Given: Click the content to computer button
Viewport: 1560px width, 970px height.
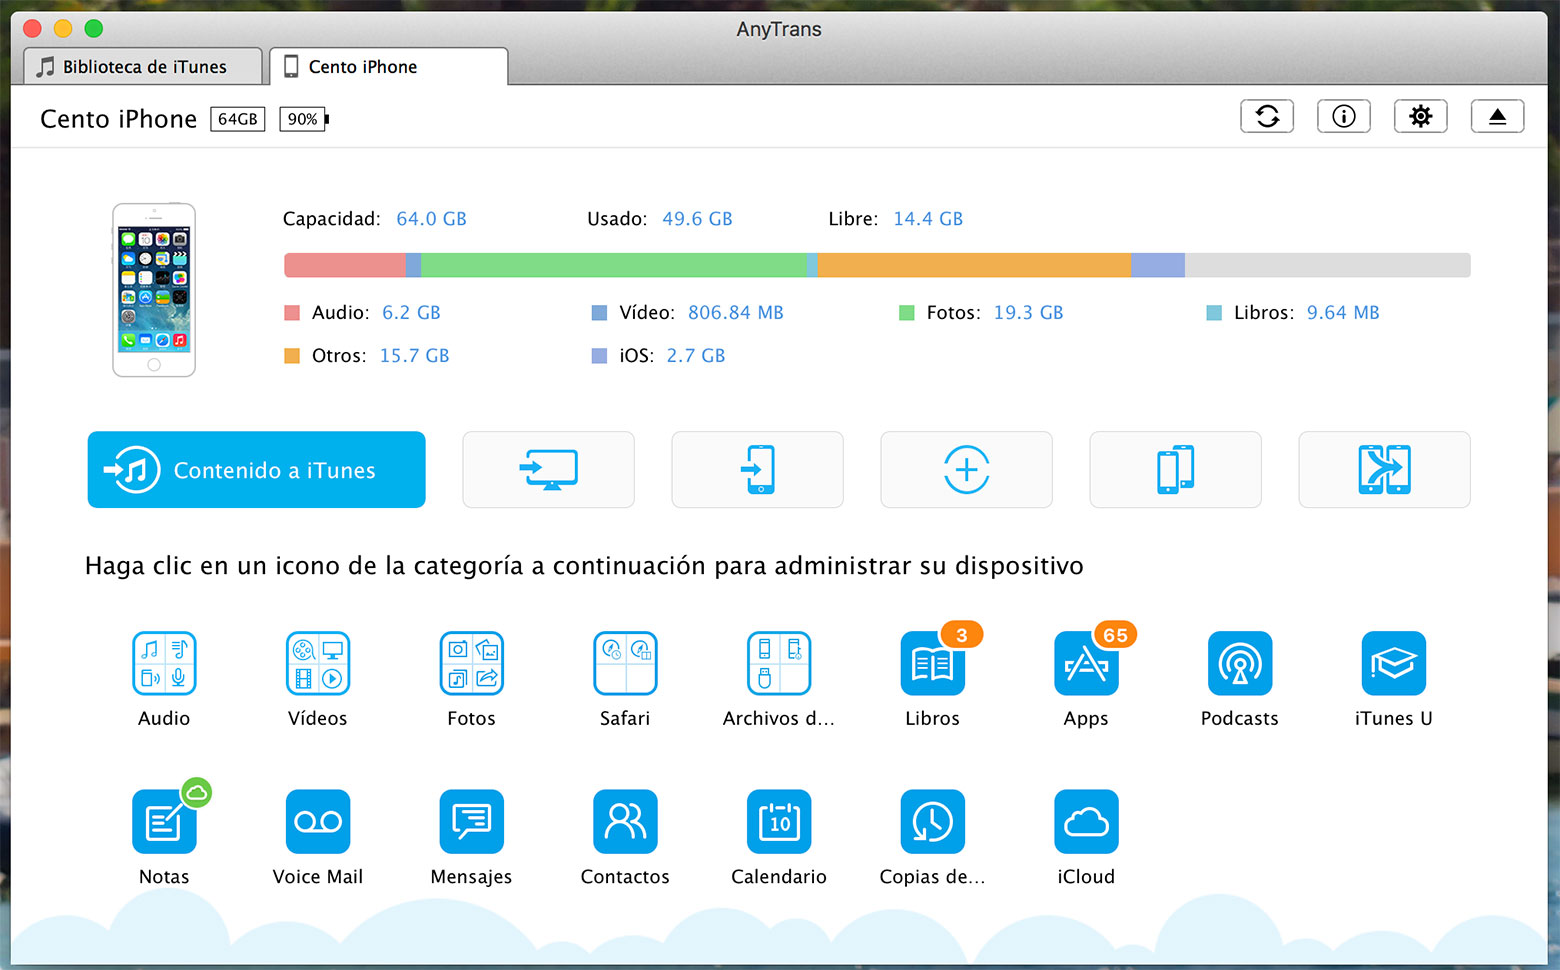Looking at the screenshot, I should tap(548, 470).
